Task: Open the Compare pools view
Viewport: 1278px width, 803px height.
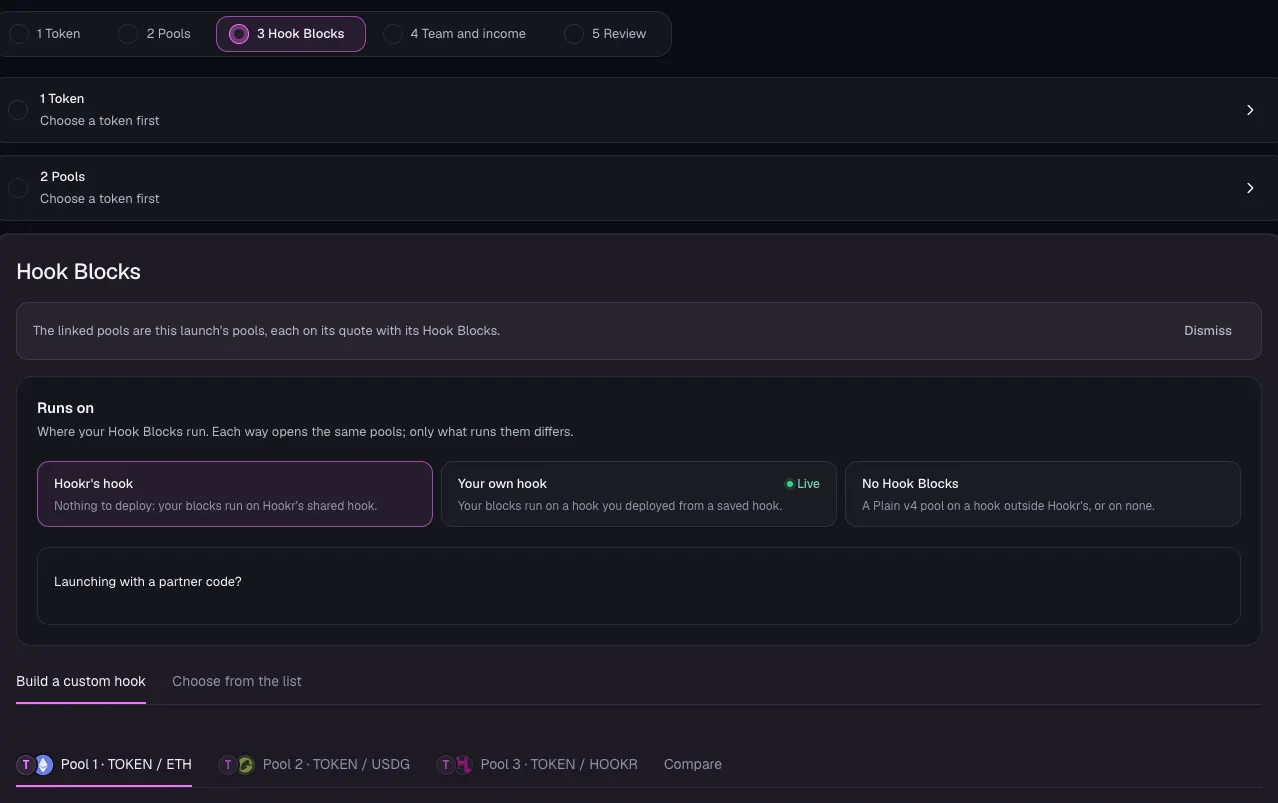Action: pos(693,764)
